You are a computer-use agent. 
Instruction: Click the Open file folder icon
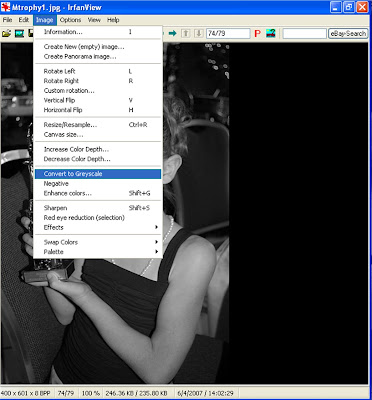pyautogui.click(x=6, y=33)
